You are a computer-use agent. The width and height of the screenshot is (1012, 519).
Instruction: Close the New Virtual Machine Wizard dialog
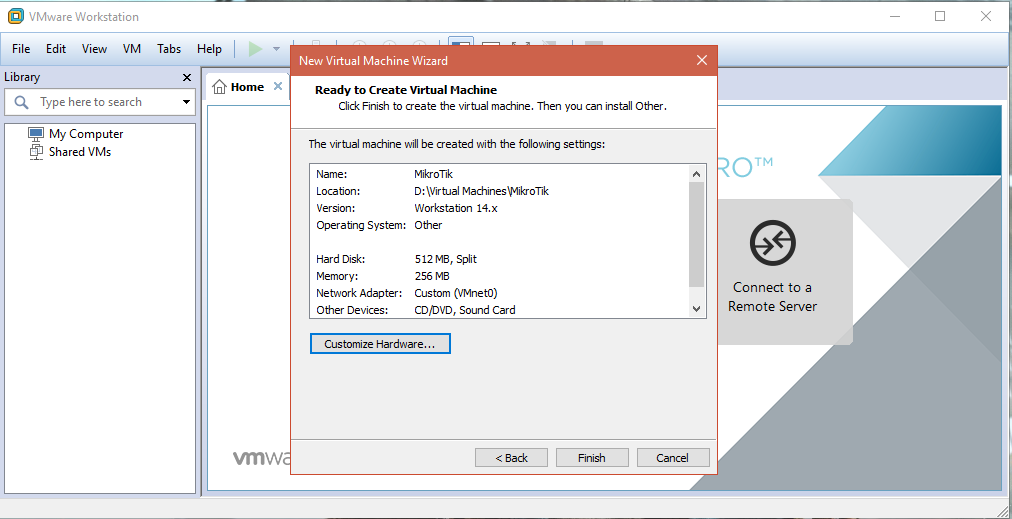pos(702,61)
